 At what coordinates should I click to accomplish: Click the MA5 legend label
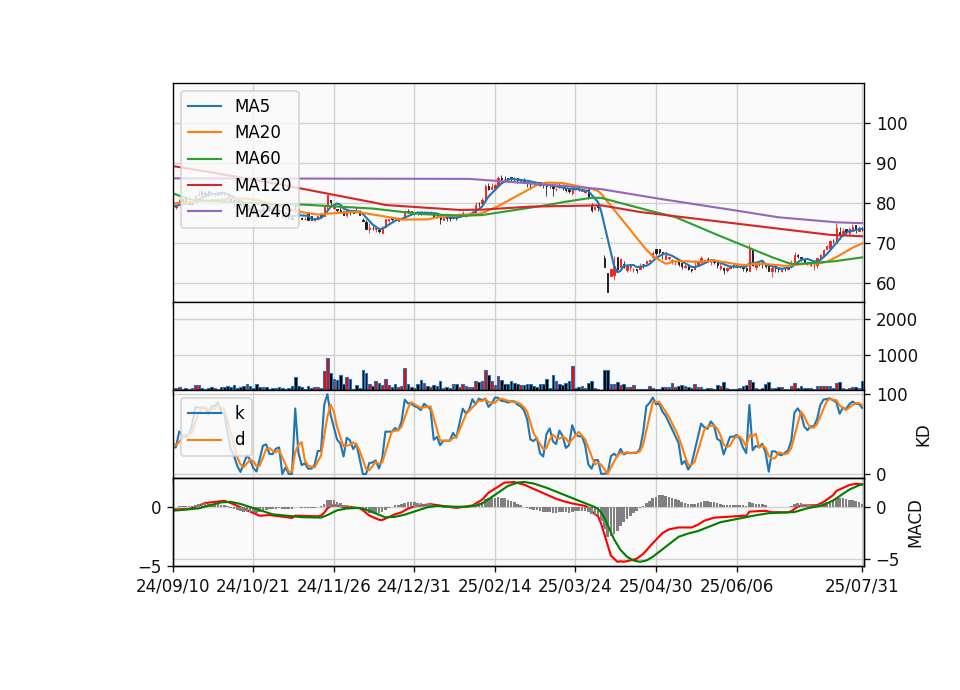pyautogui.click(x=252, y=106)
